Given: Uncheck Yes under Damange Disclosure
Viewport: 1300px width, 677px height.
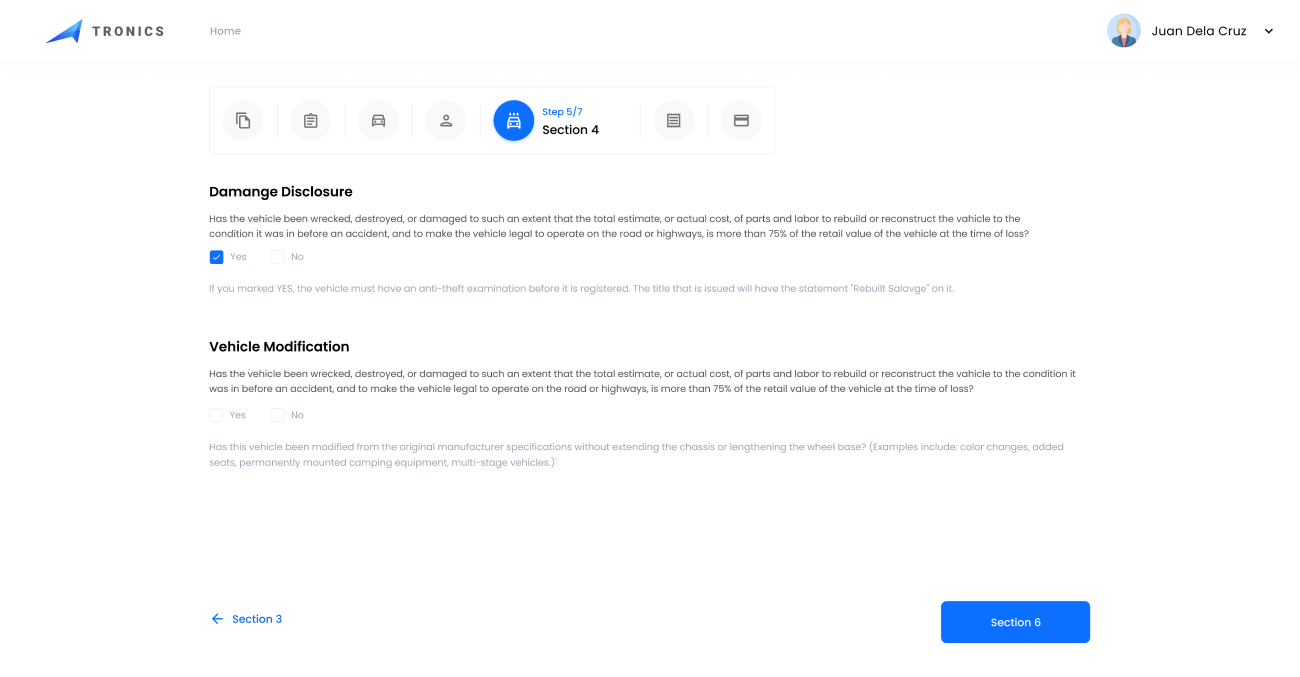Looking at the screenshot, I should pos(216,257).
